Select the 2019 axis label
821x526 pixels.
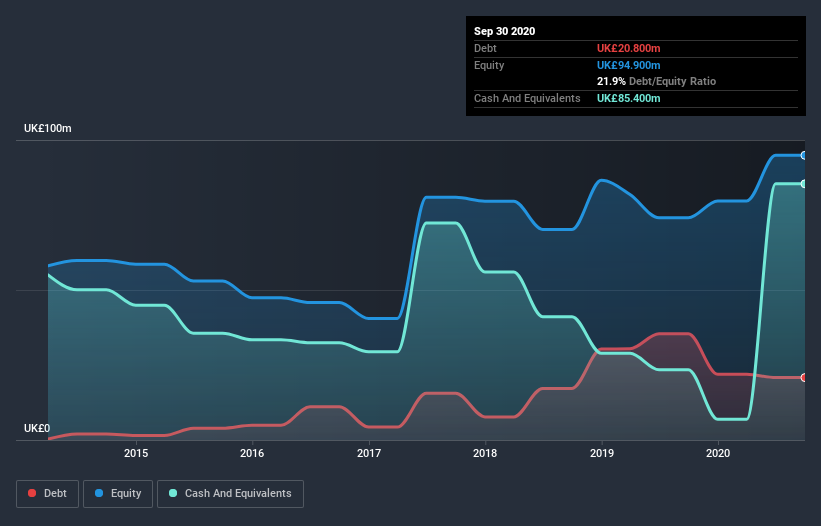pos(602,453)
